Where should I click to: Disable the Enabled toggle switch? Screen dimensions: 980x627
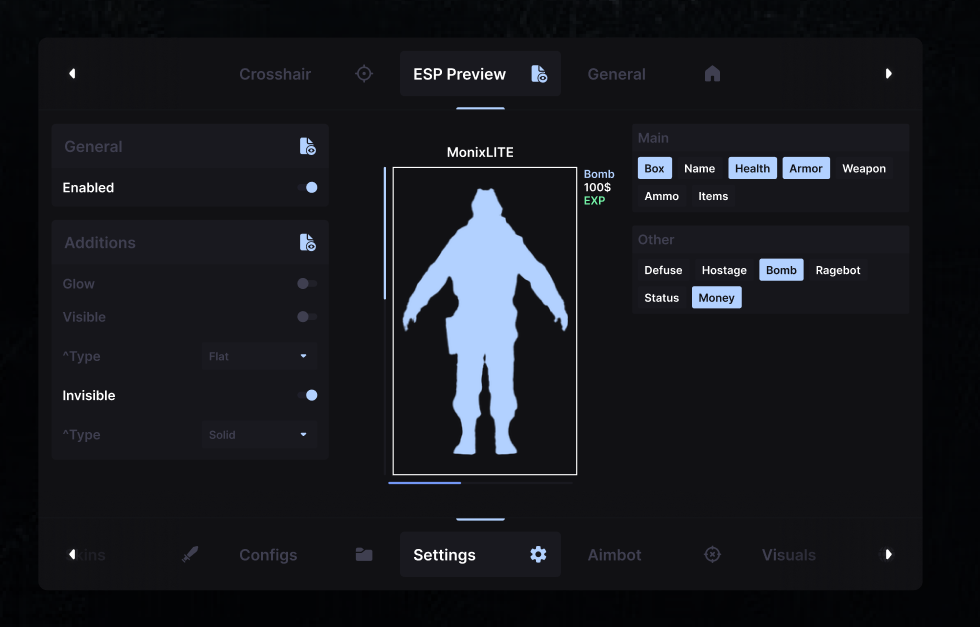coord(307,188)
